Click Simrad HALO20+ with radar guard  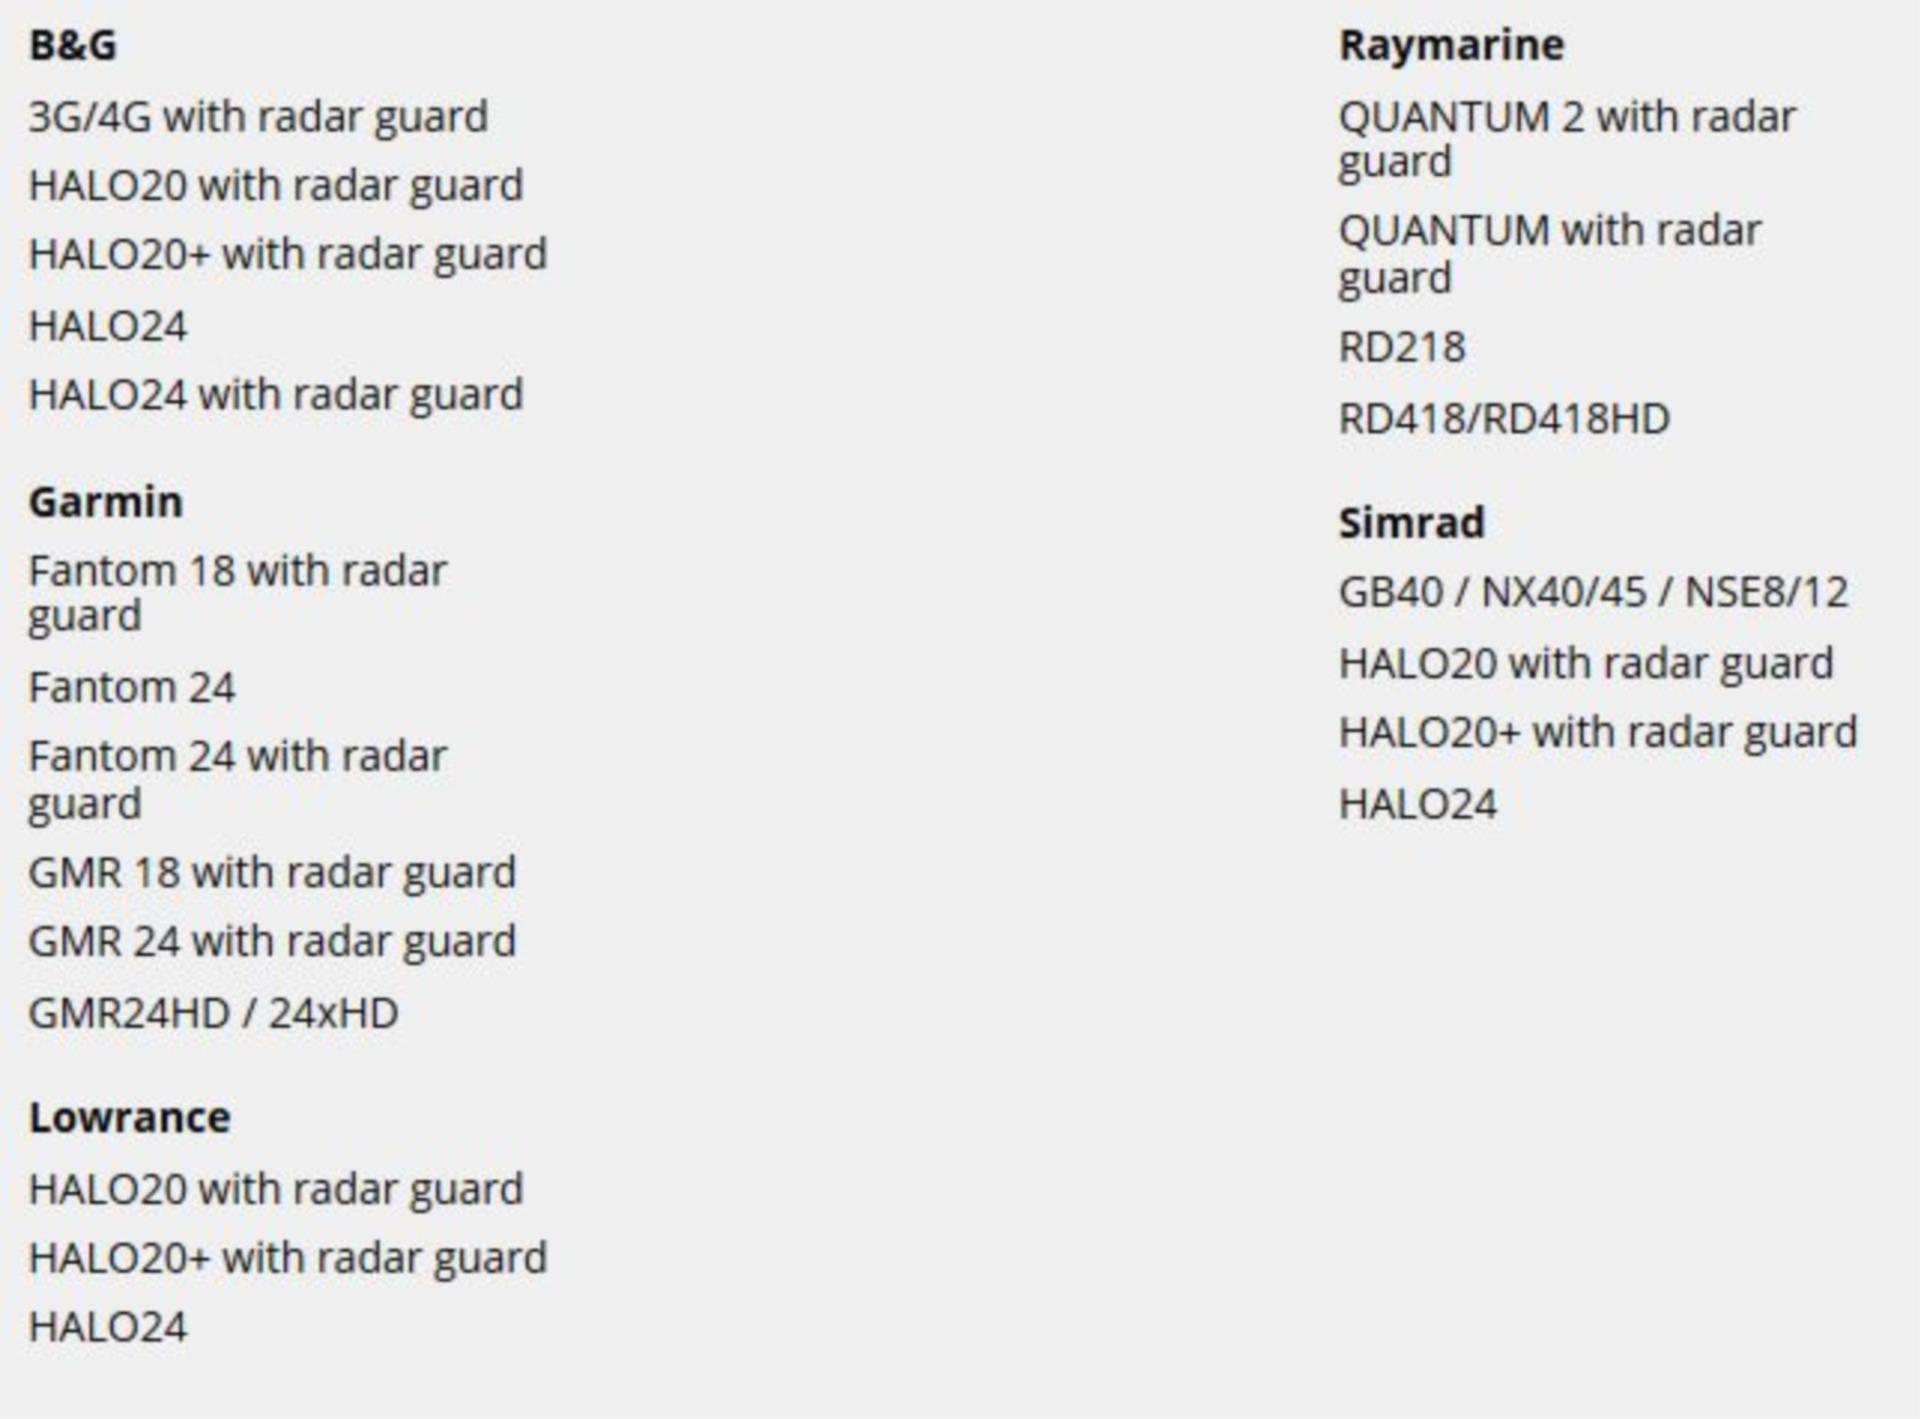1598,734
